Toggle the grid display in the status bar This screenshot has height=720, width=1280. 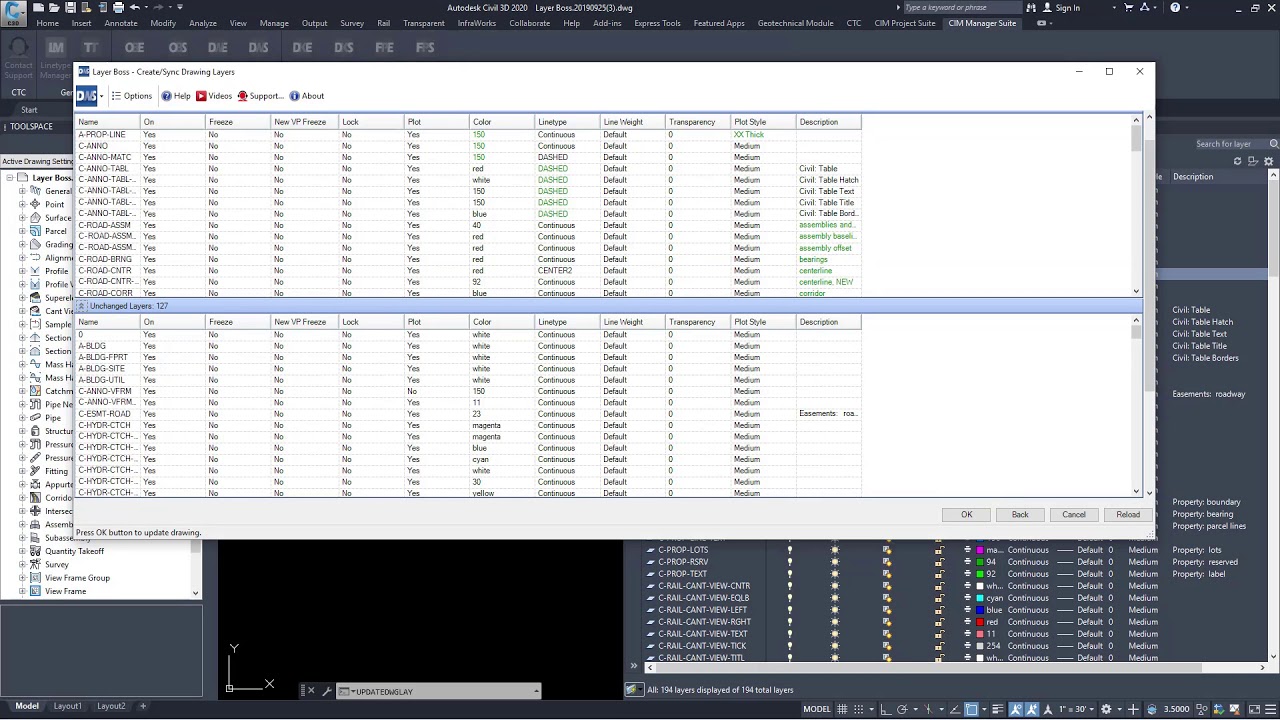(842, 709)
